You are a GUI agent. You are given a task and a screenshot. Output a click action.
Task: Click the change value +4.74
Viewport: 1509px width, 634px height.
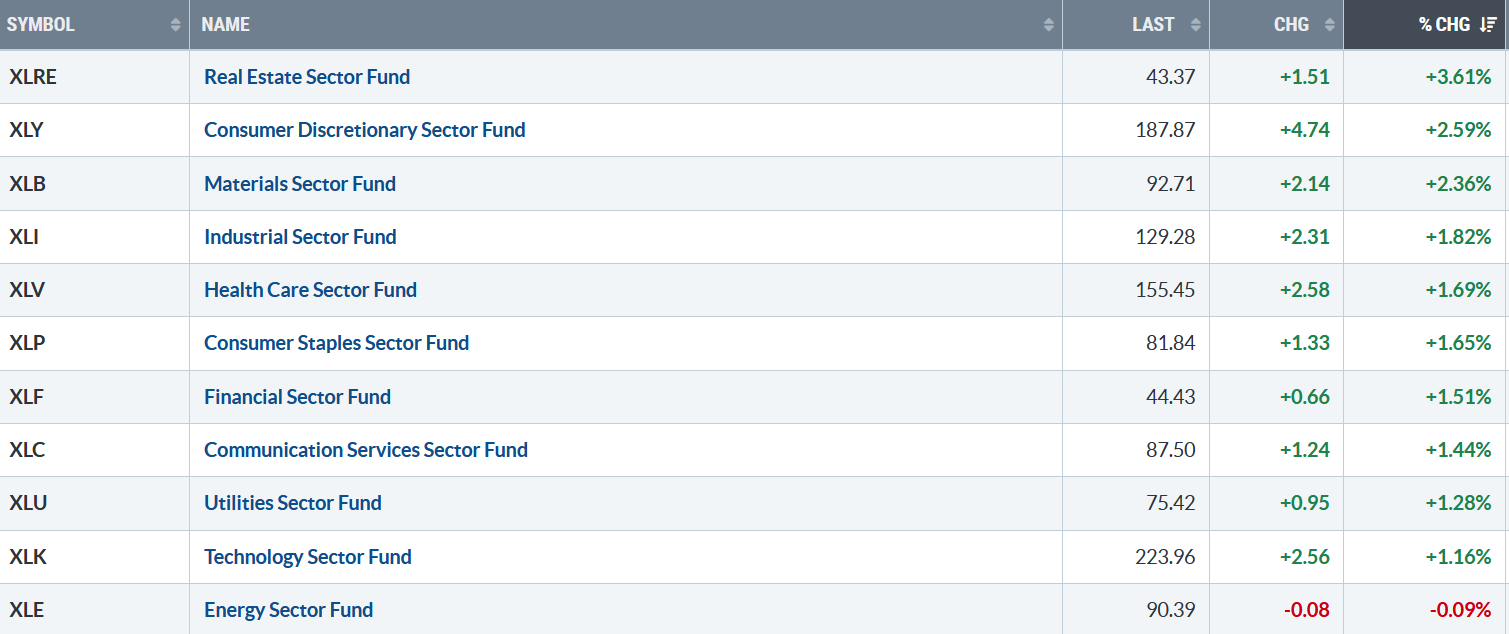coord(1304,130)
